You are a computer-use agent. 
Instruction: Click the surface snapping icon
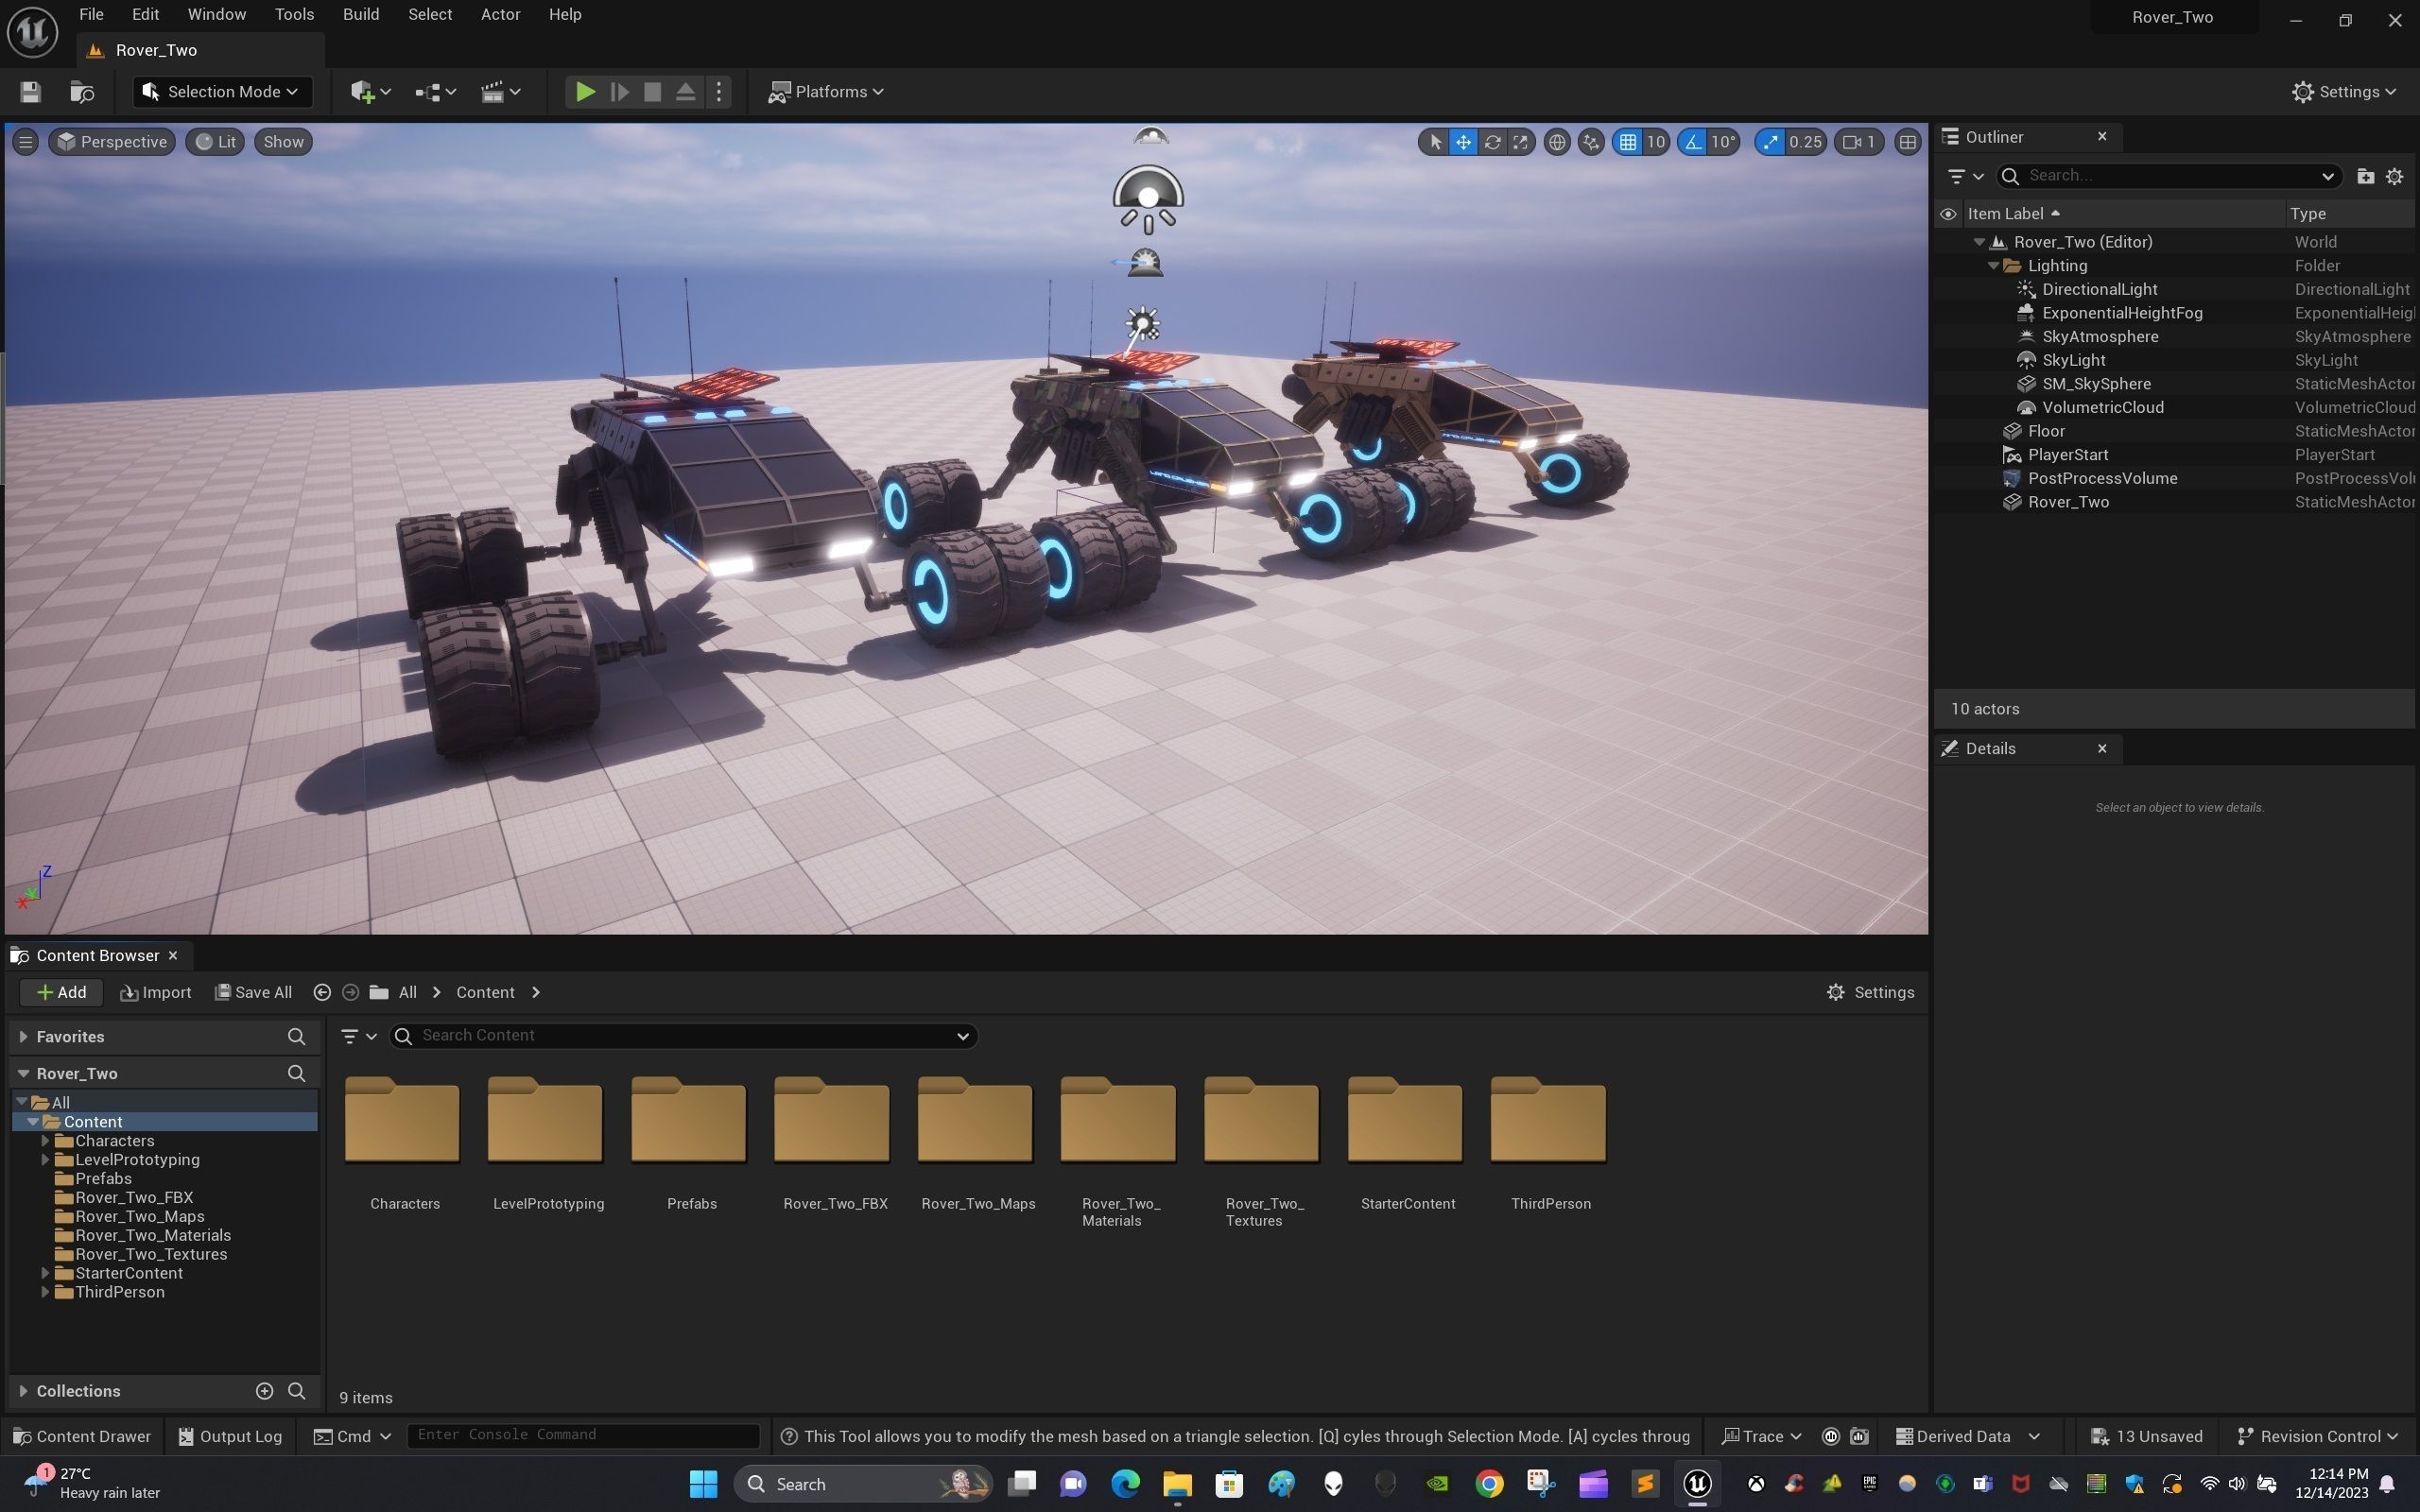coord(1591,142)
